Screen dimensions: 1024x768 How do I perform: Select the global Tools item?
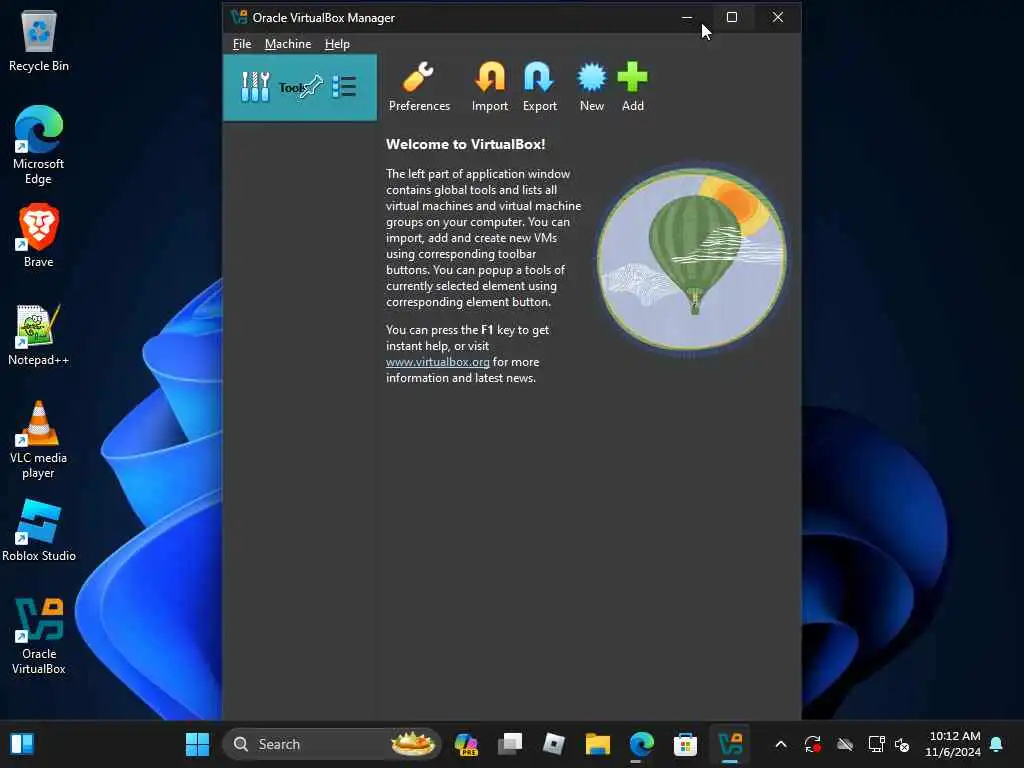coord(300,88)
